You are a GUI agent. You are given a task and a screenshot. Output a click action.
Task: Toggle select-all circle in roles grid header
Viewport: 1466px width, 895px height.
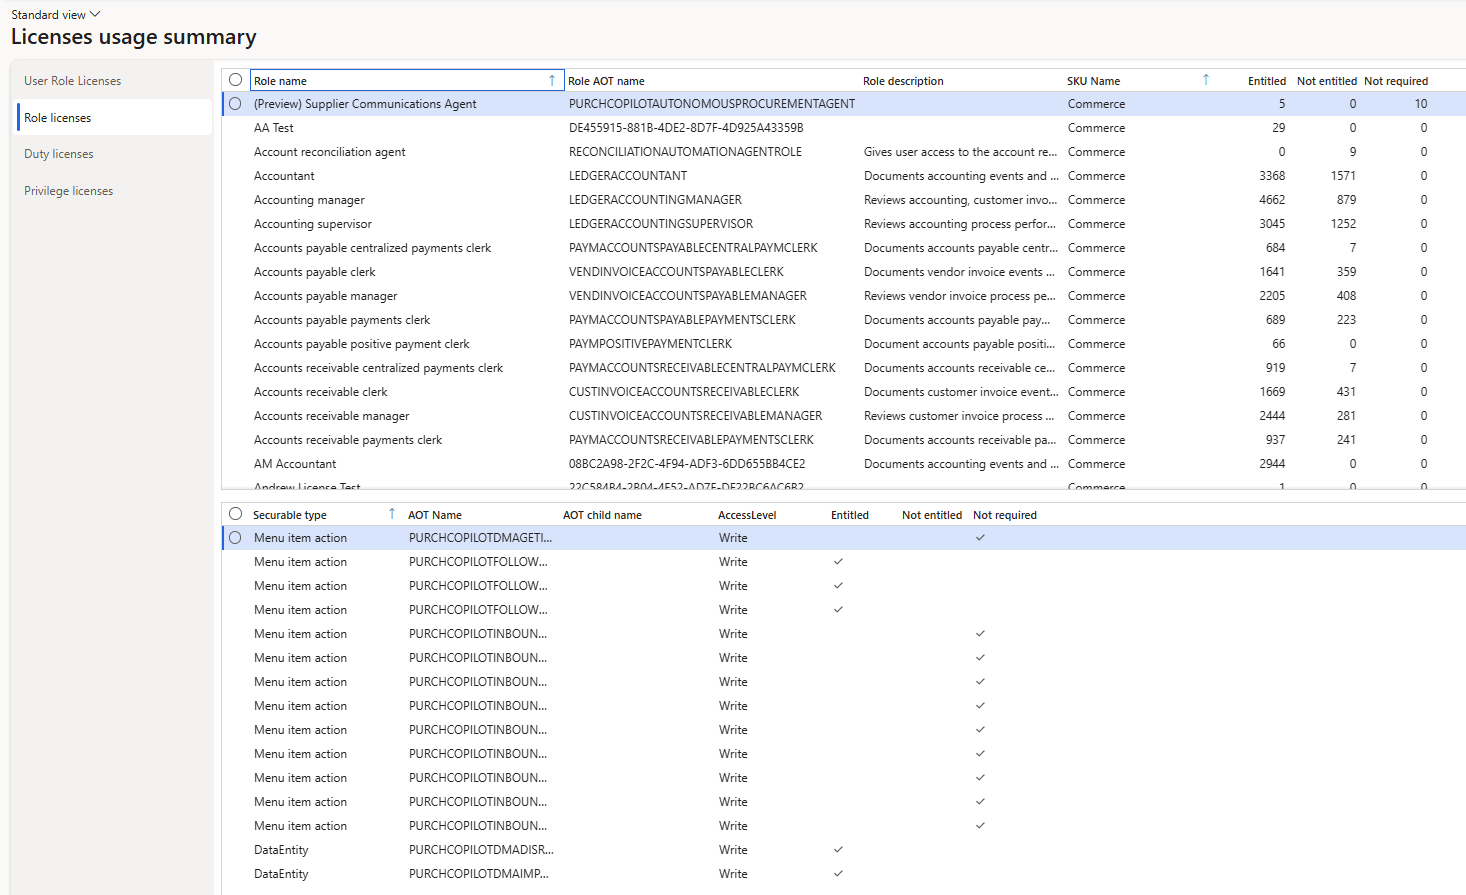236,80
